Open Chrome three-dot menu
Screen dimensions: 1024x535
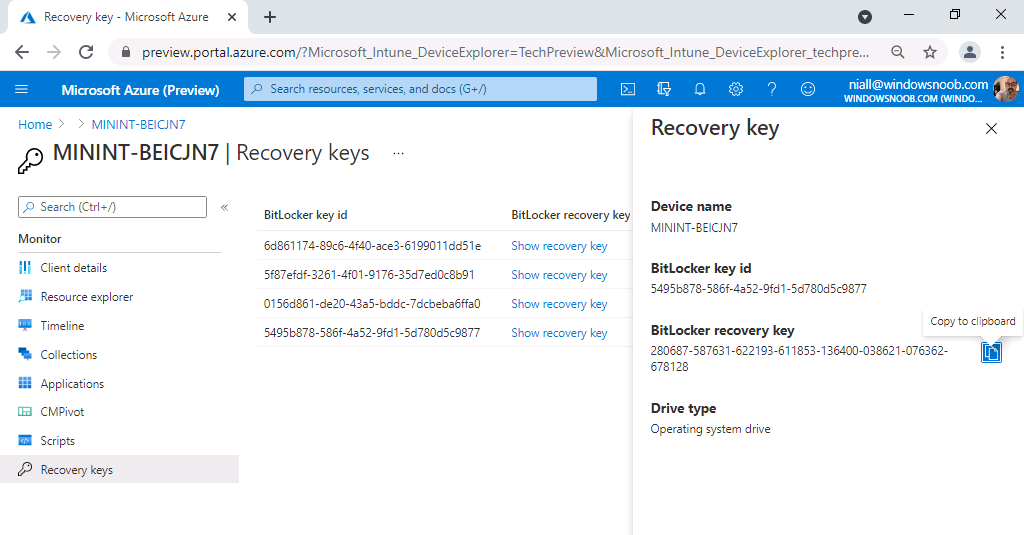(1002, 52)
